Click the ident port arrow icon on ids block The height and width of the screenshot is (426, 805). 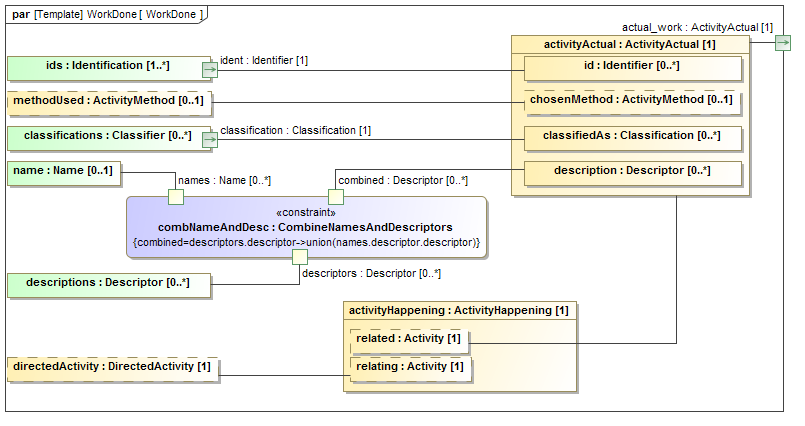click(210, 70)
